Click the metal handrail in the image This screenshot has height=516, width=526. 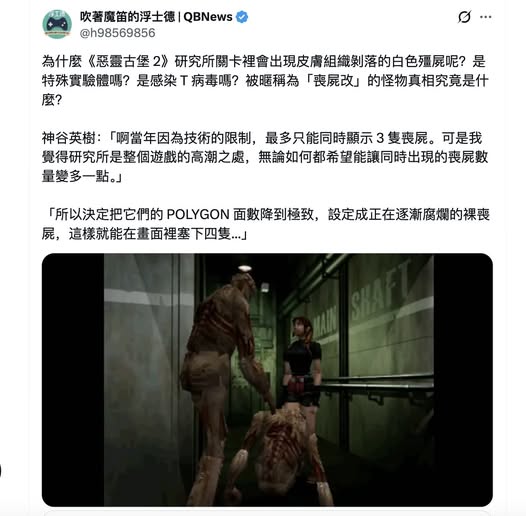376,382
